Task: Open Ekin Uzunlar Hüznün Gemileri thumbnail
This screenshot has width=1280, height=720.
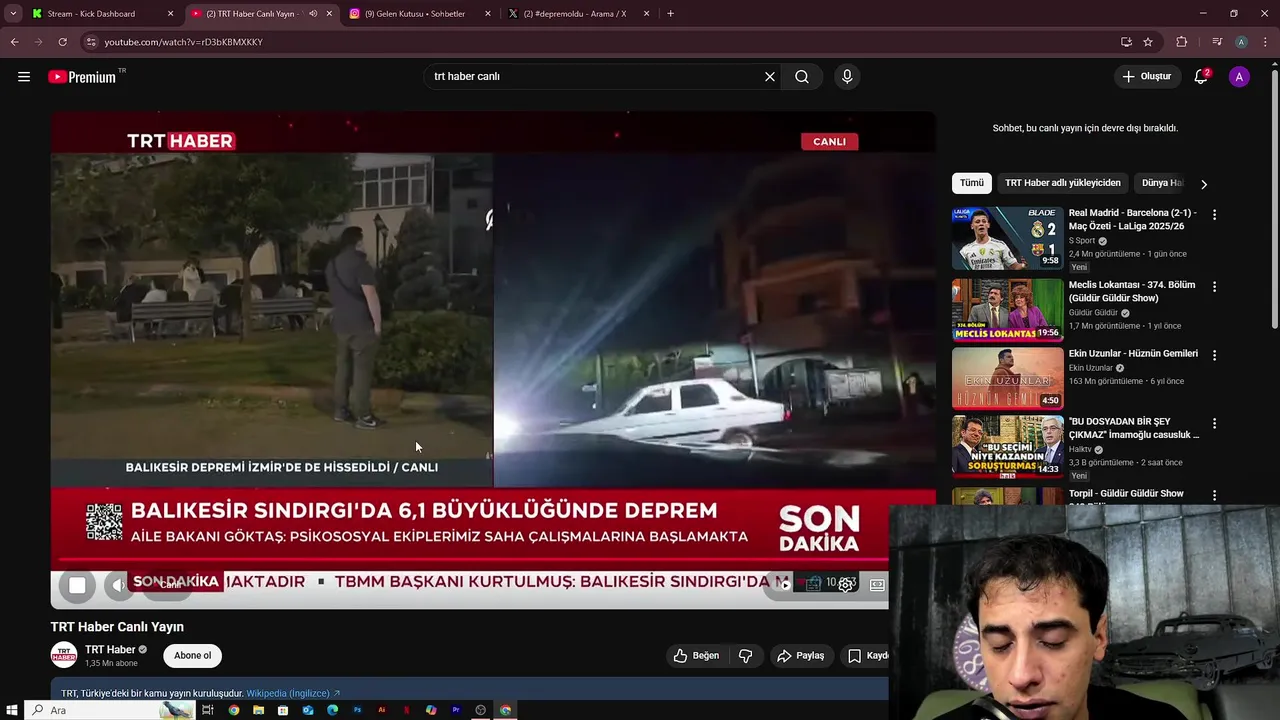Action: (1008, 378)
